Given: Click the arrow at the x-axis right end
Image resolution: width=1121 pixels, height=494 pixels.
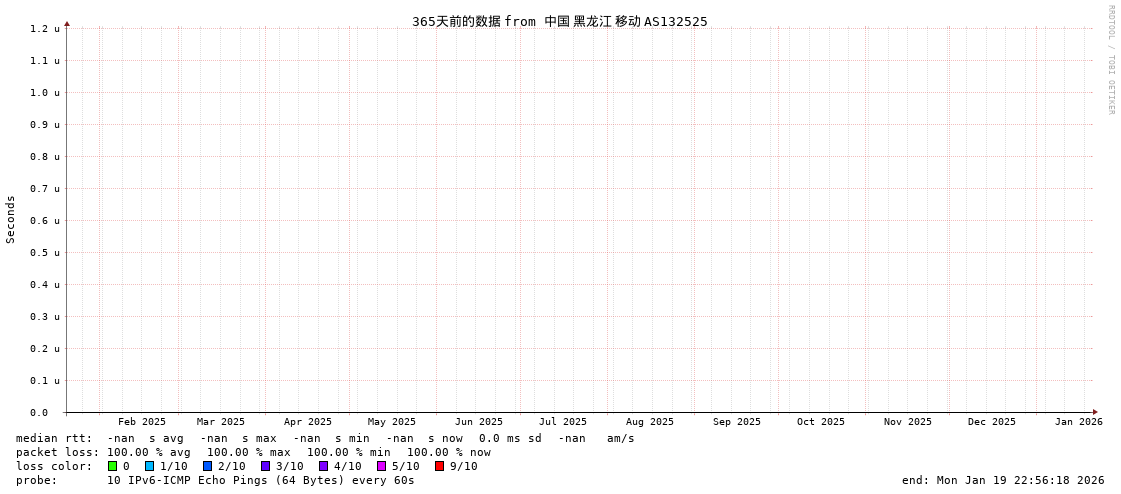Looking at the screenshot, I should click(x=1095, y=412).
